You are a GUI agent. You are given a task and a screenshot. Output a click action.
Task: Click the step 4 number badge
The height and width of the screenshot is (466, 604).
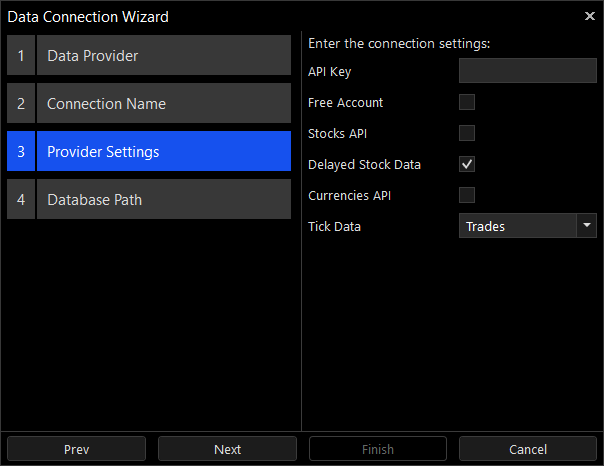click(21, 200)
